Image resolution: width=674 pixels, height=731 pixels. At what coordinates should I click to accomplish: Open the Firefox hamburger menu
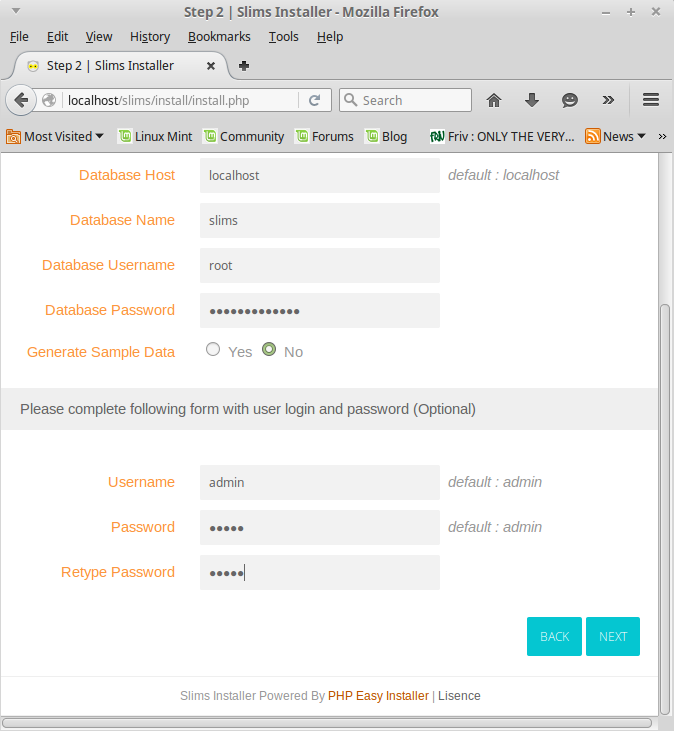(651, 100)
